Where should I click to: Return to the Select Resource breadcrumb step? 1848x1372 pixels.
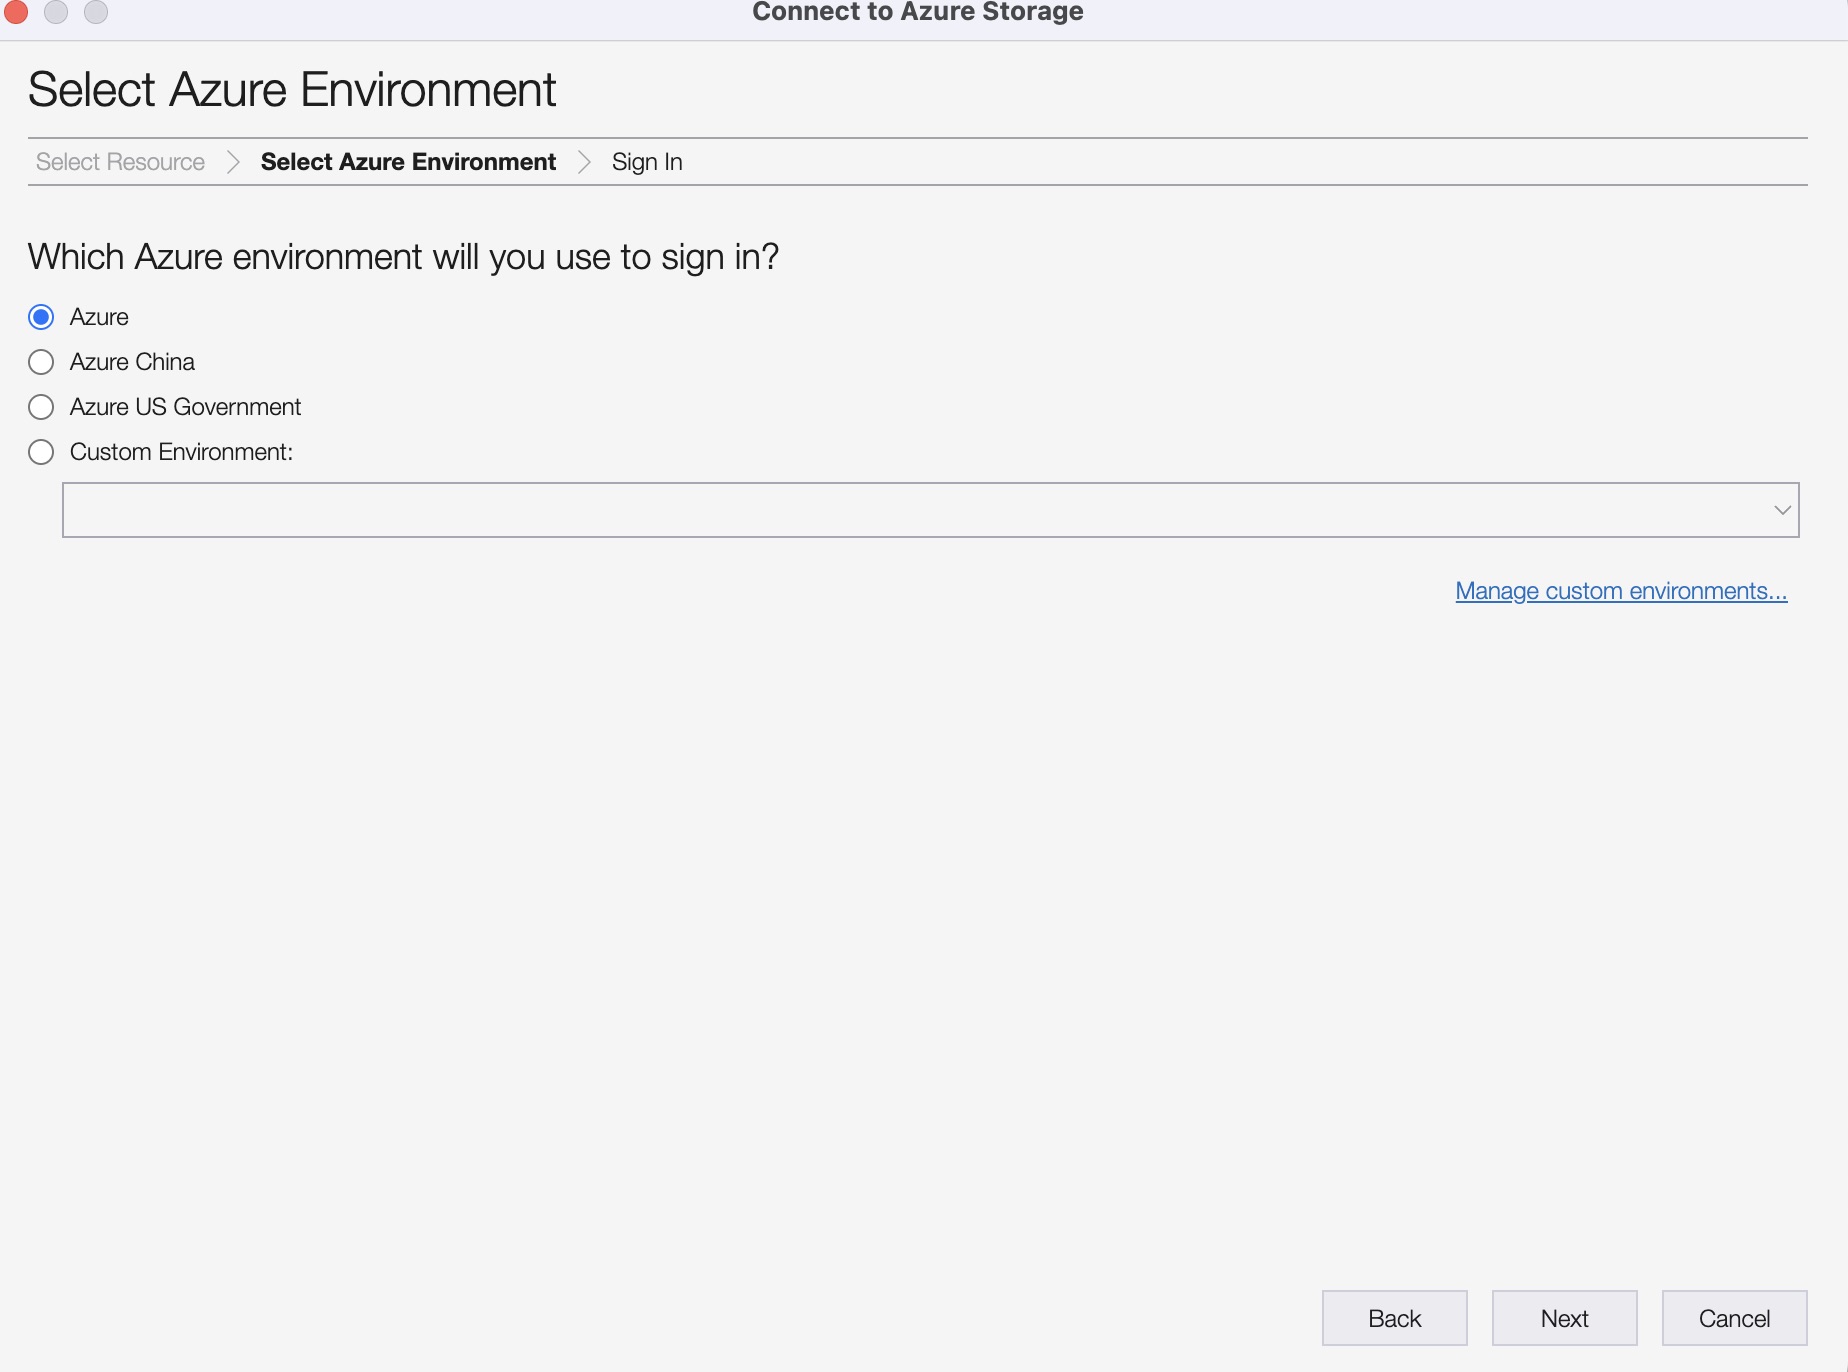pyautogui.click(x=120, y=162)
